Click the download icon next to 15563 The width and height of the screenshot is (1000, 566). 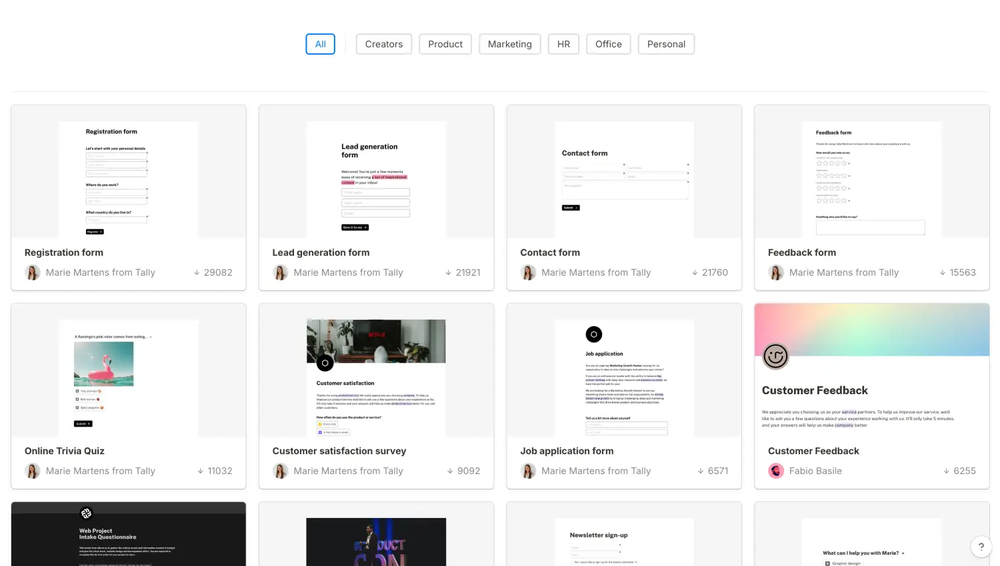[x=942, y=273]
